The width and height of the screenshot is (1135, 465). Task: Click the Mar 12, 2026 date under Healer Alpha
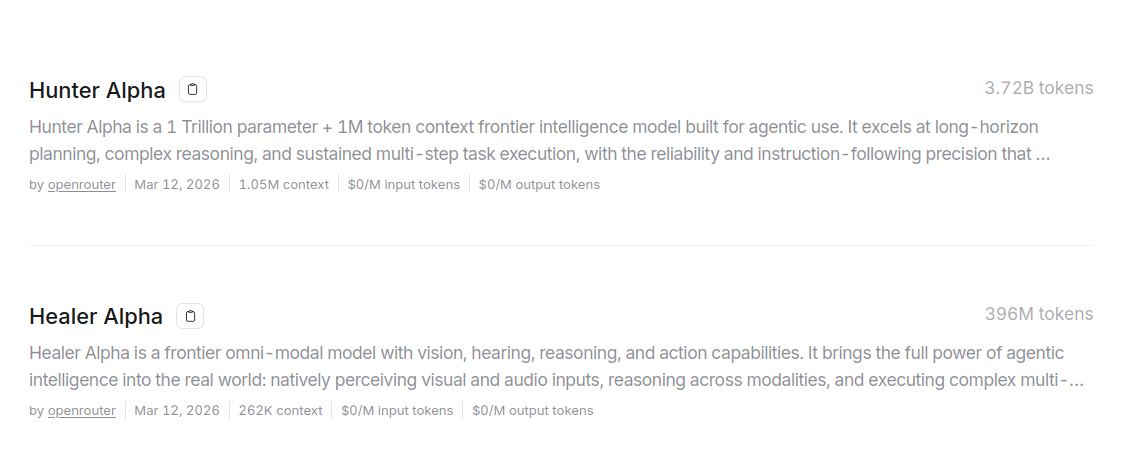[x=177, y=410]
